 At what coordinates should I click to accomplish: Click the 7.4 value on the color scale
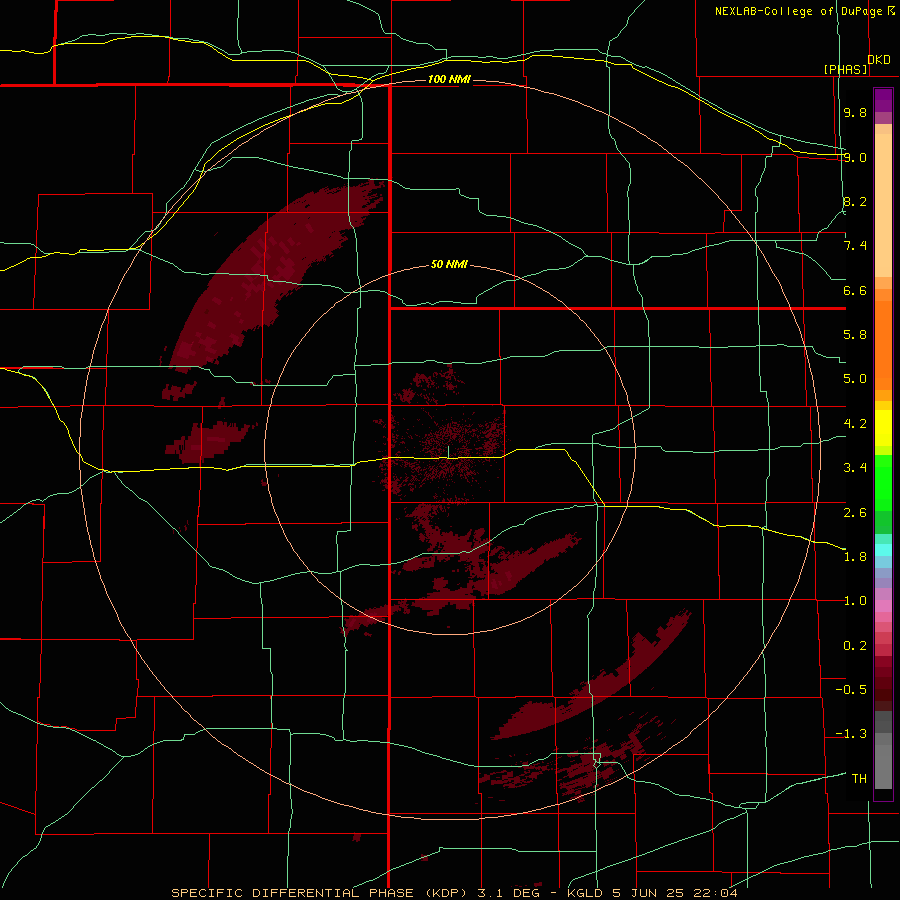click(x=855, y=246)
